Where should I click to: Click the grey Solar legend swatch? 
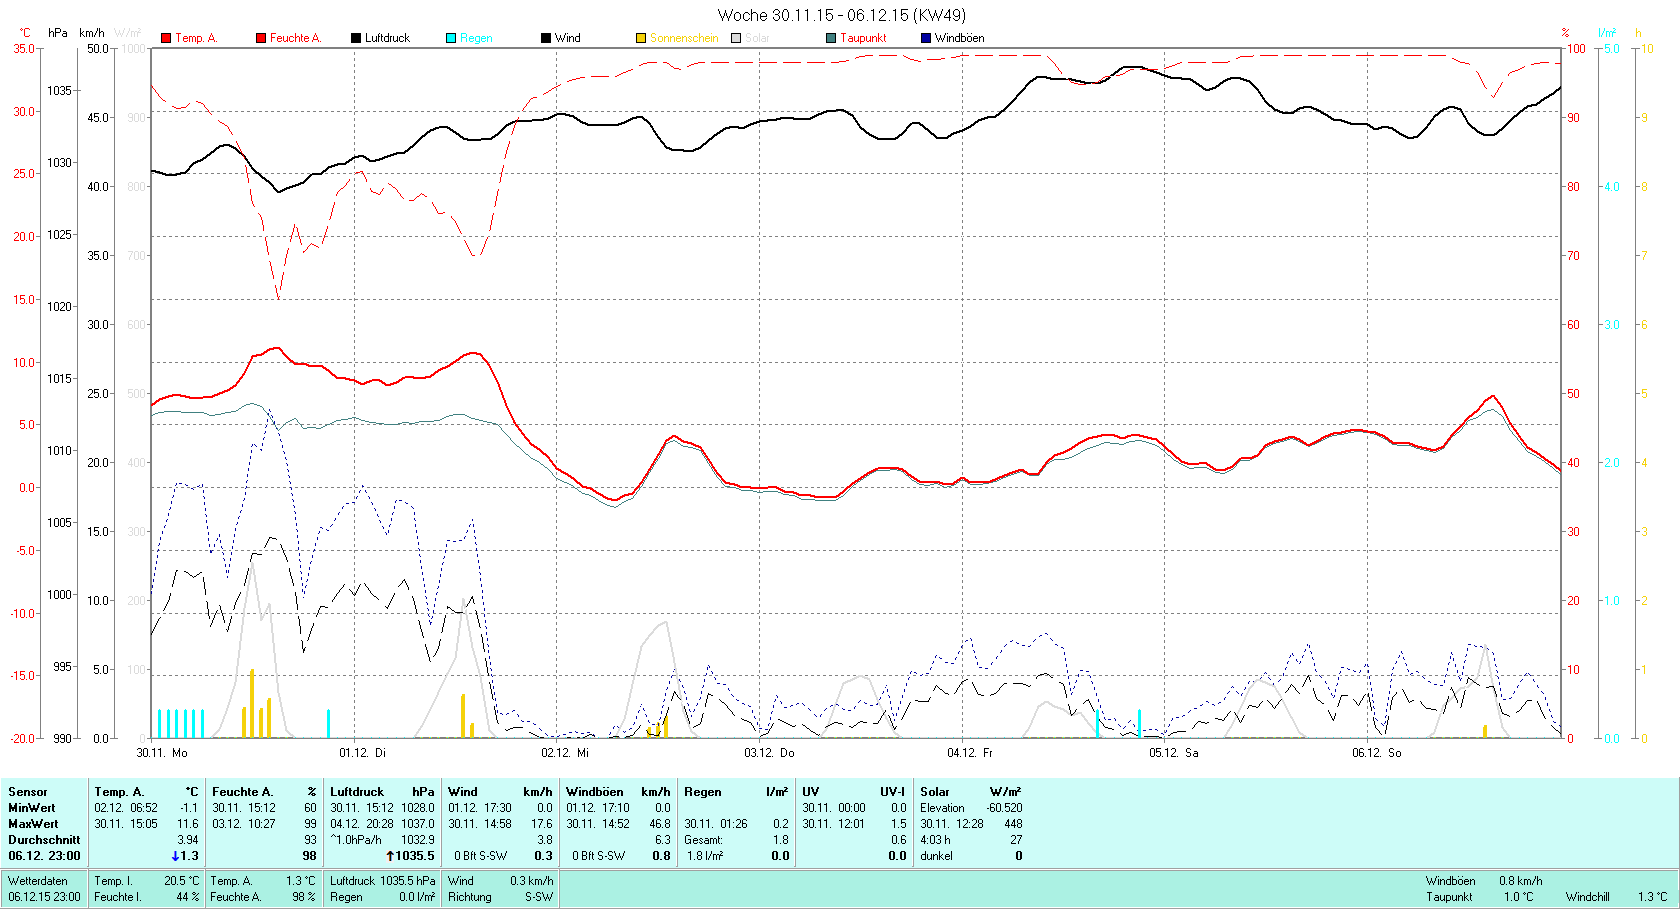tap(736, 38)
